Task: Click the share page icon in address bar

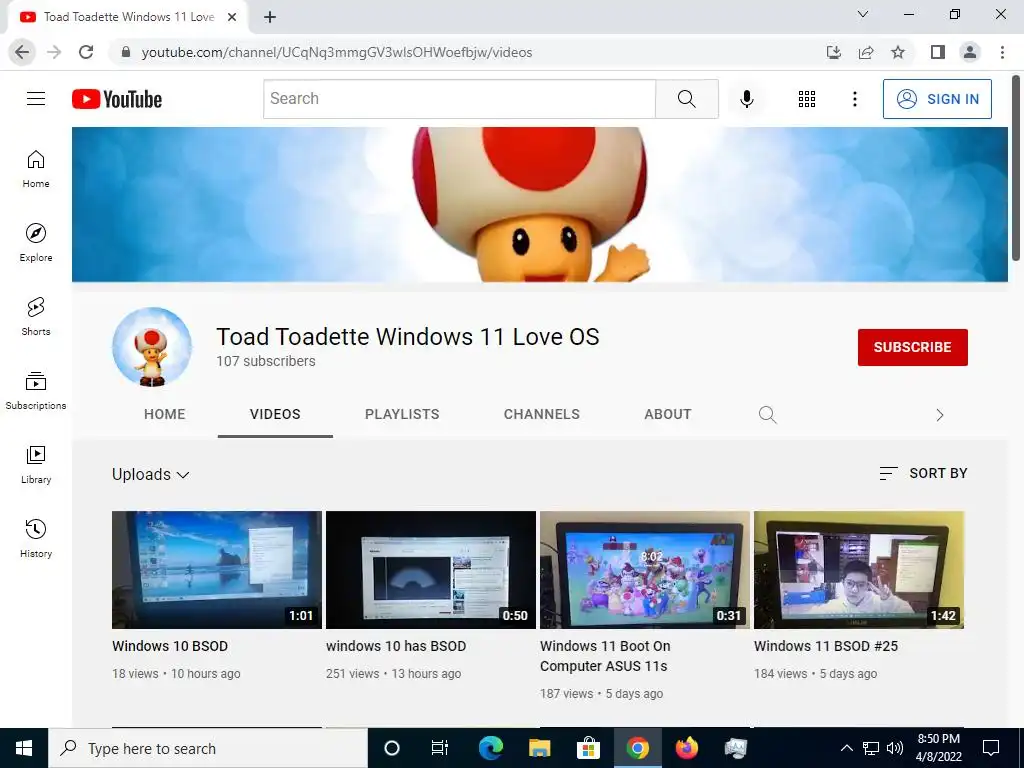Action: (x=866, y=52)
